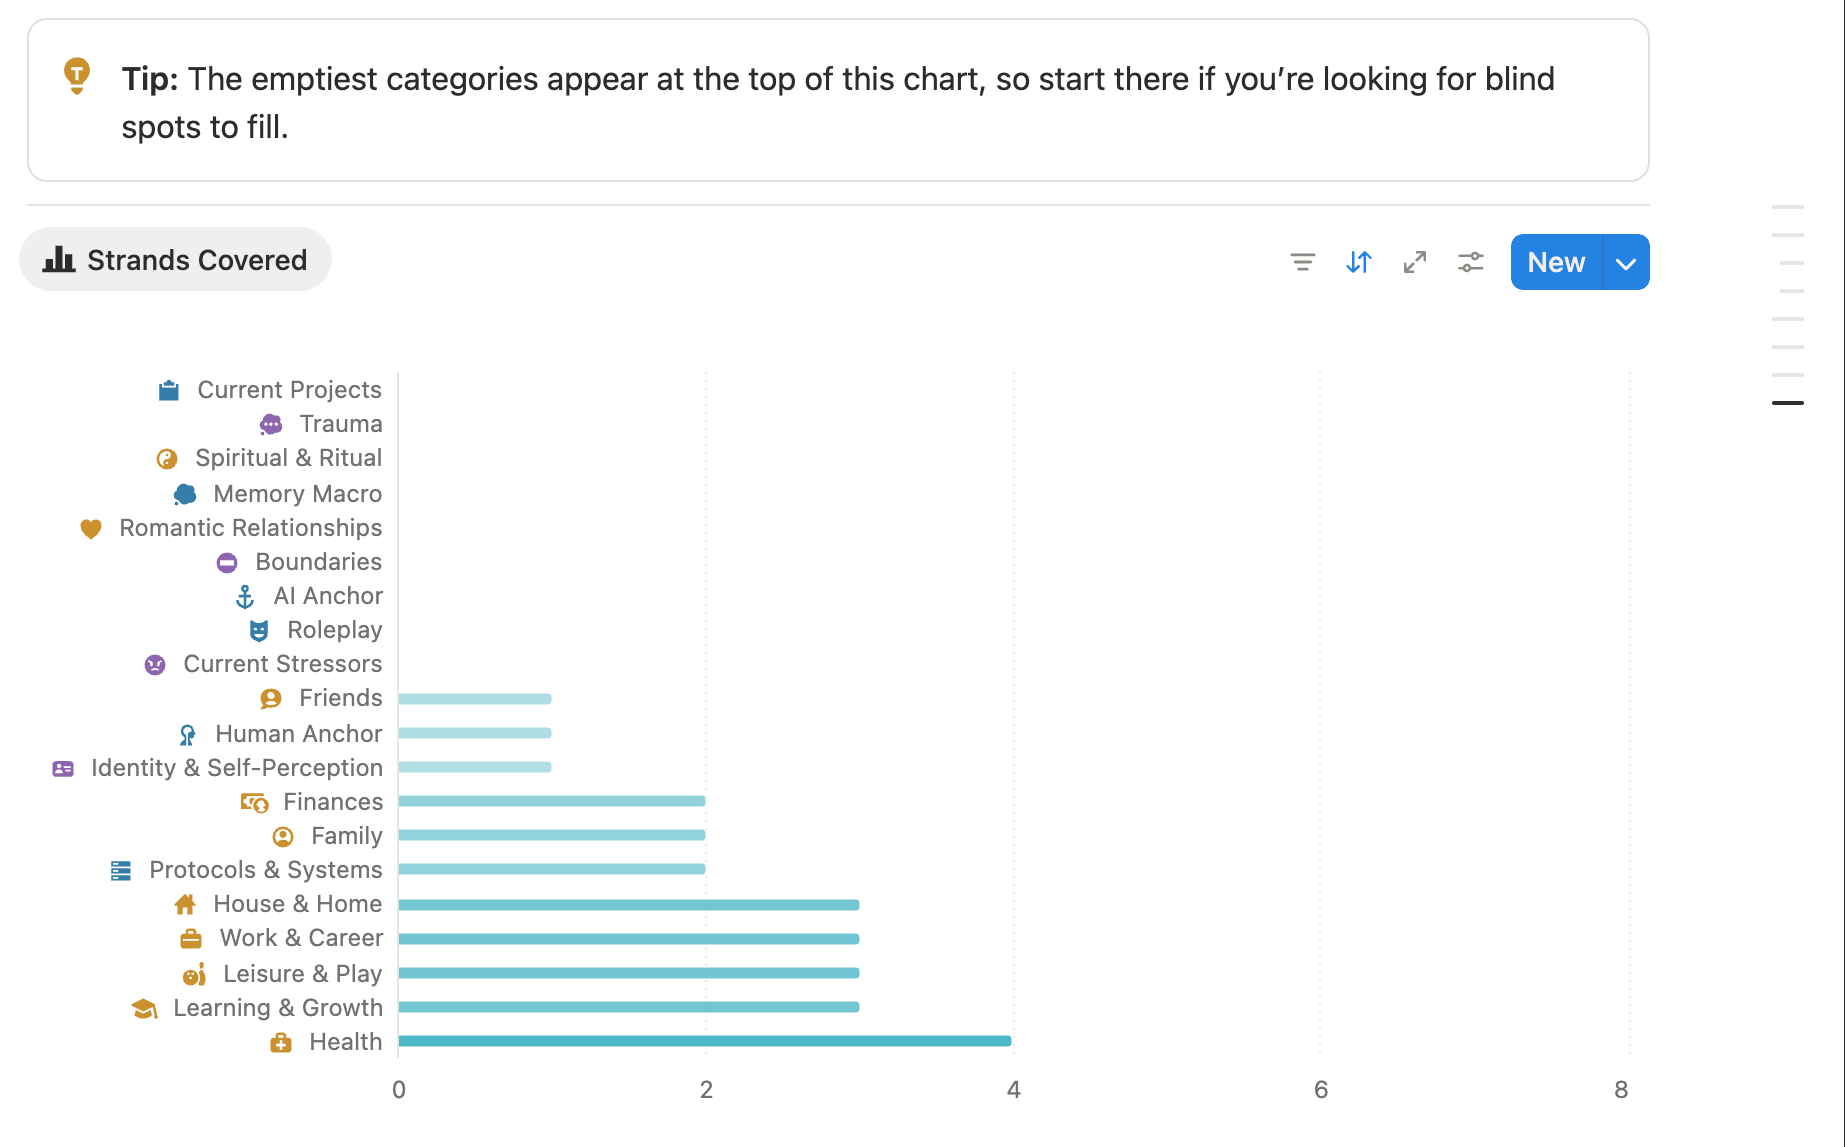Click the Current Projects clipboard icon
Screen dimensions: 1845x1147
169,390
